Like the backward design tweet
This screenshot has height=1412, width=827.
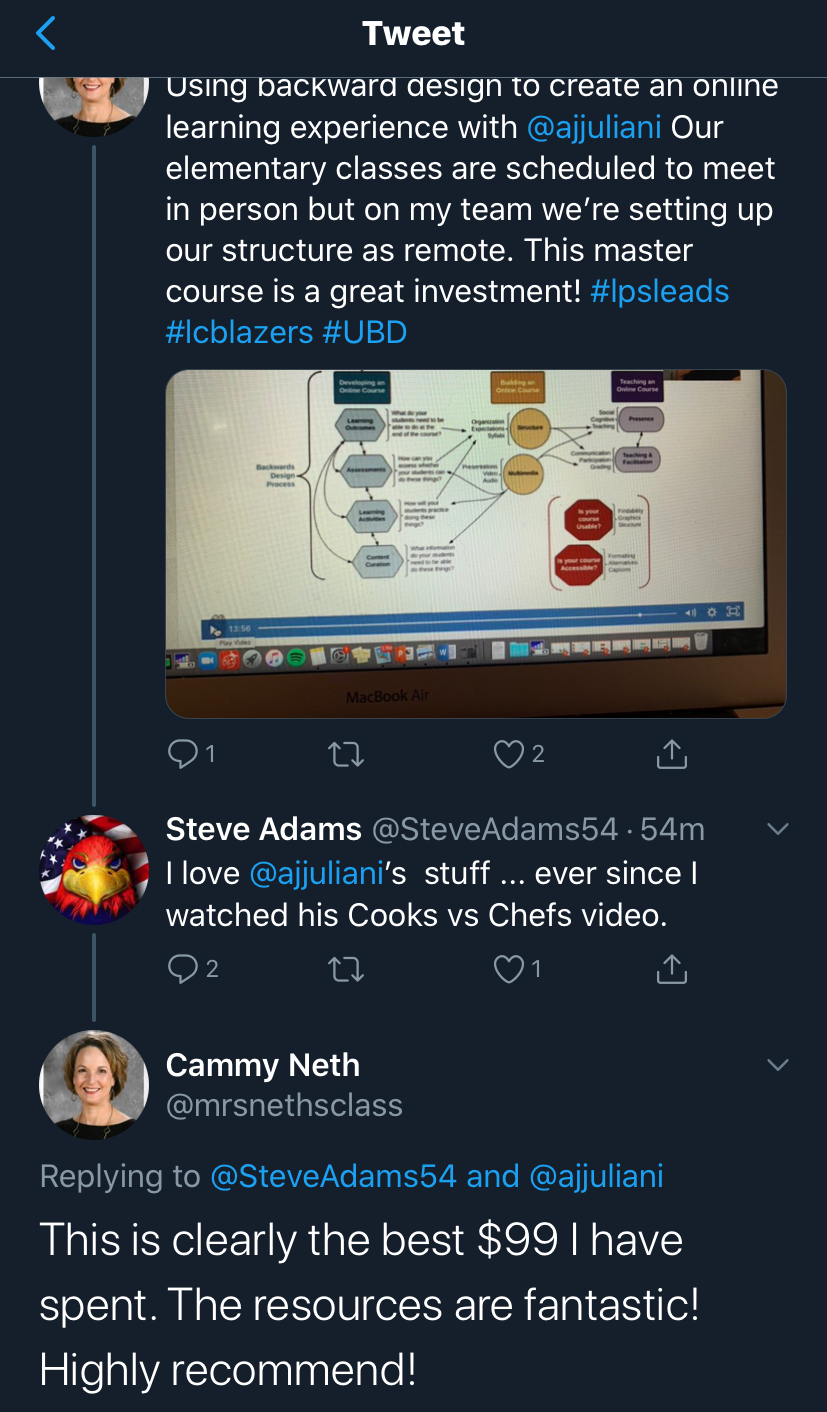pyautogui.click(x=509, y=754)
